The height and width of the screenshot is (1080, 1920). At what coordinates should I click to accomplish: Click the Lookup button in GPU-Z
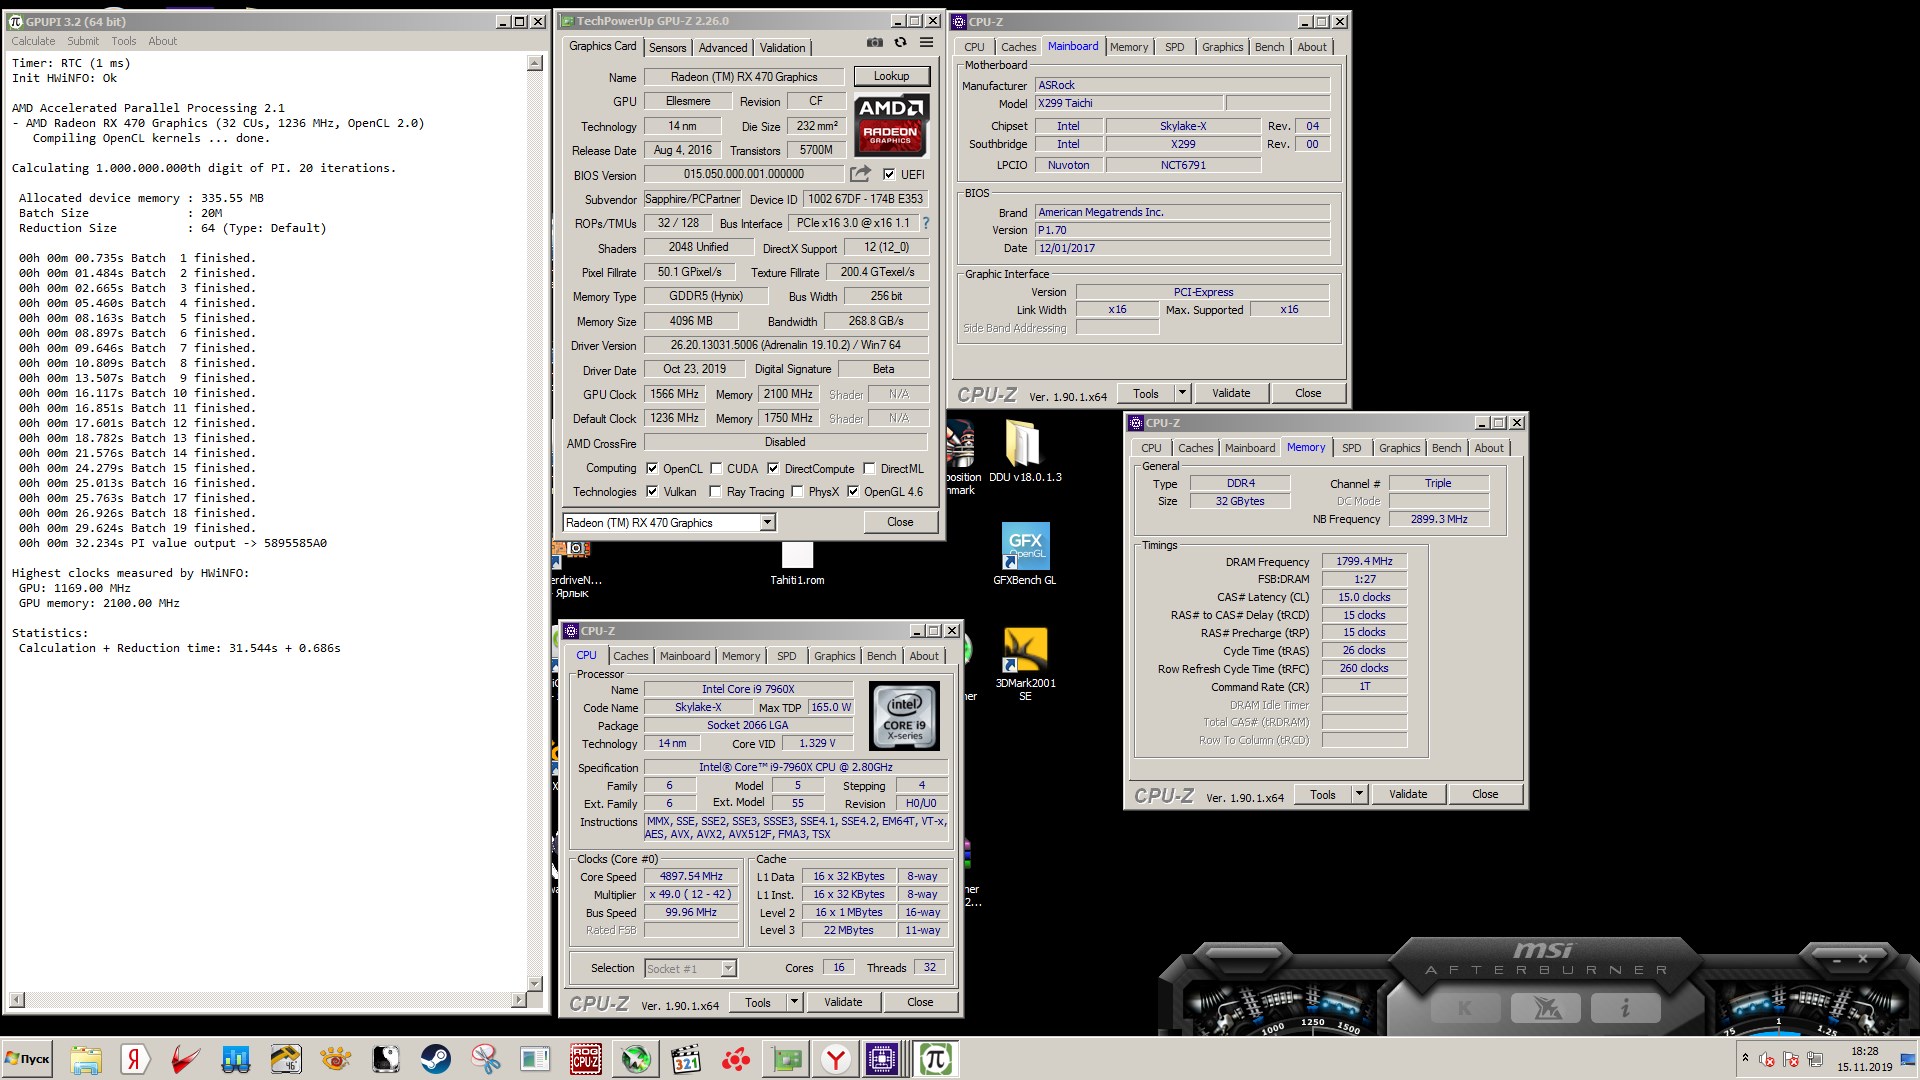891,76
